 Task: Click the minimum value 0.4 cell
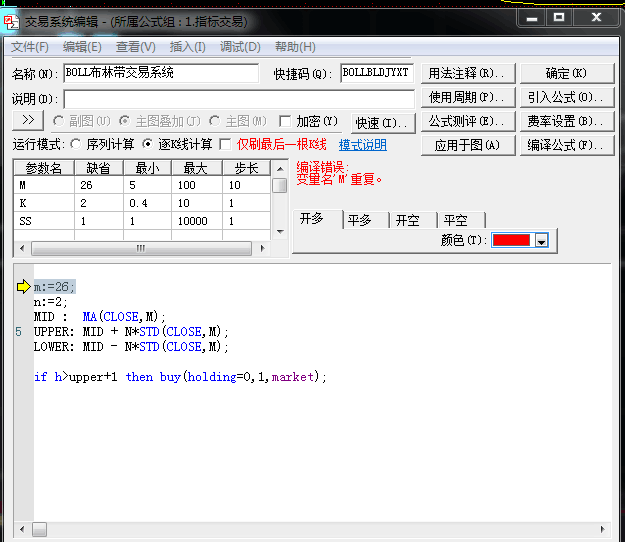(x=147, y=203)
